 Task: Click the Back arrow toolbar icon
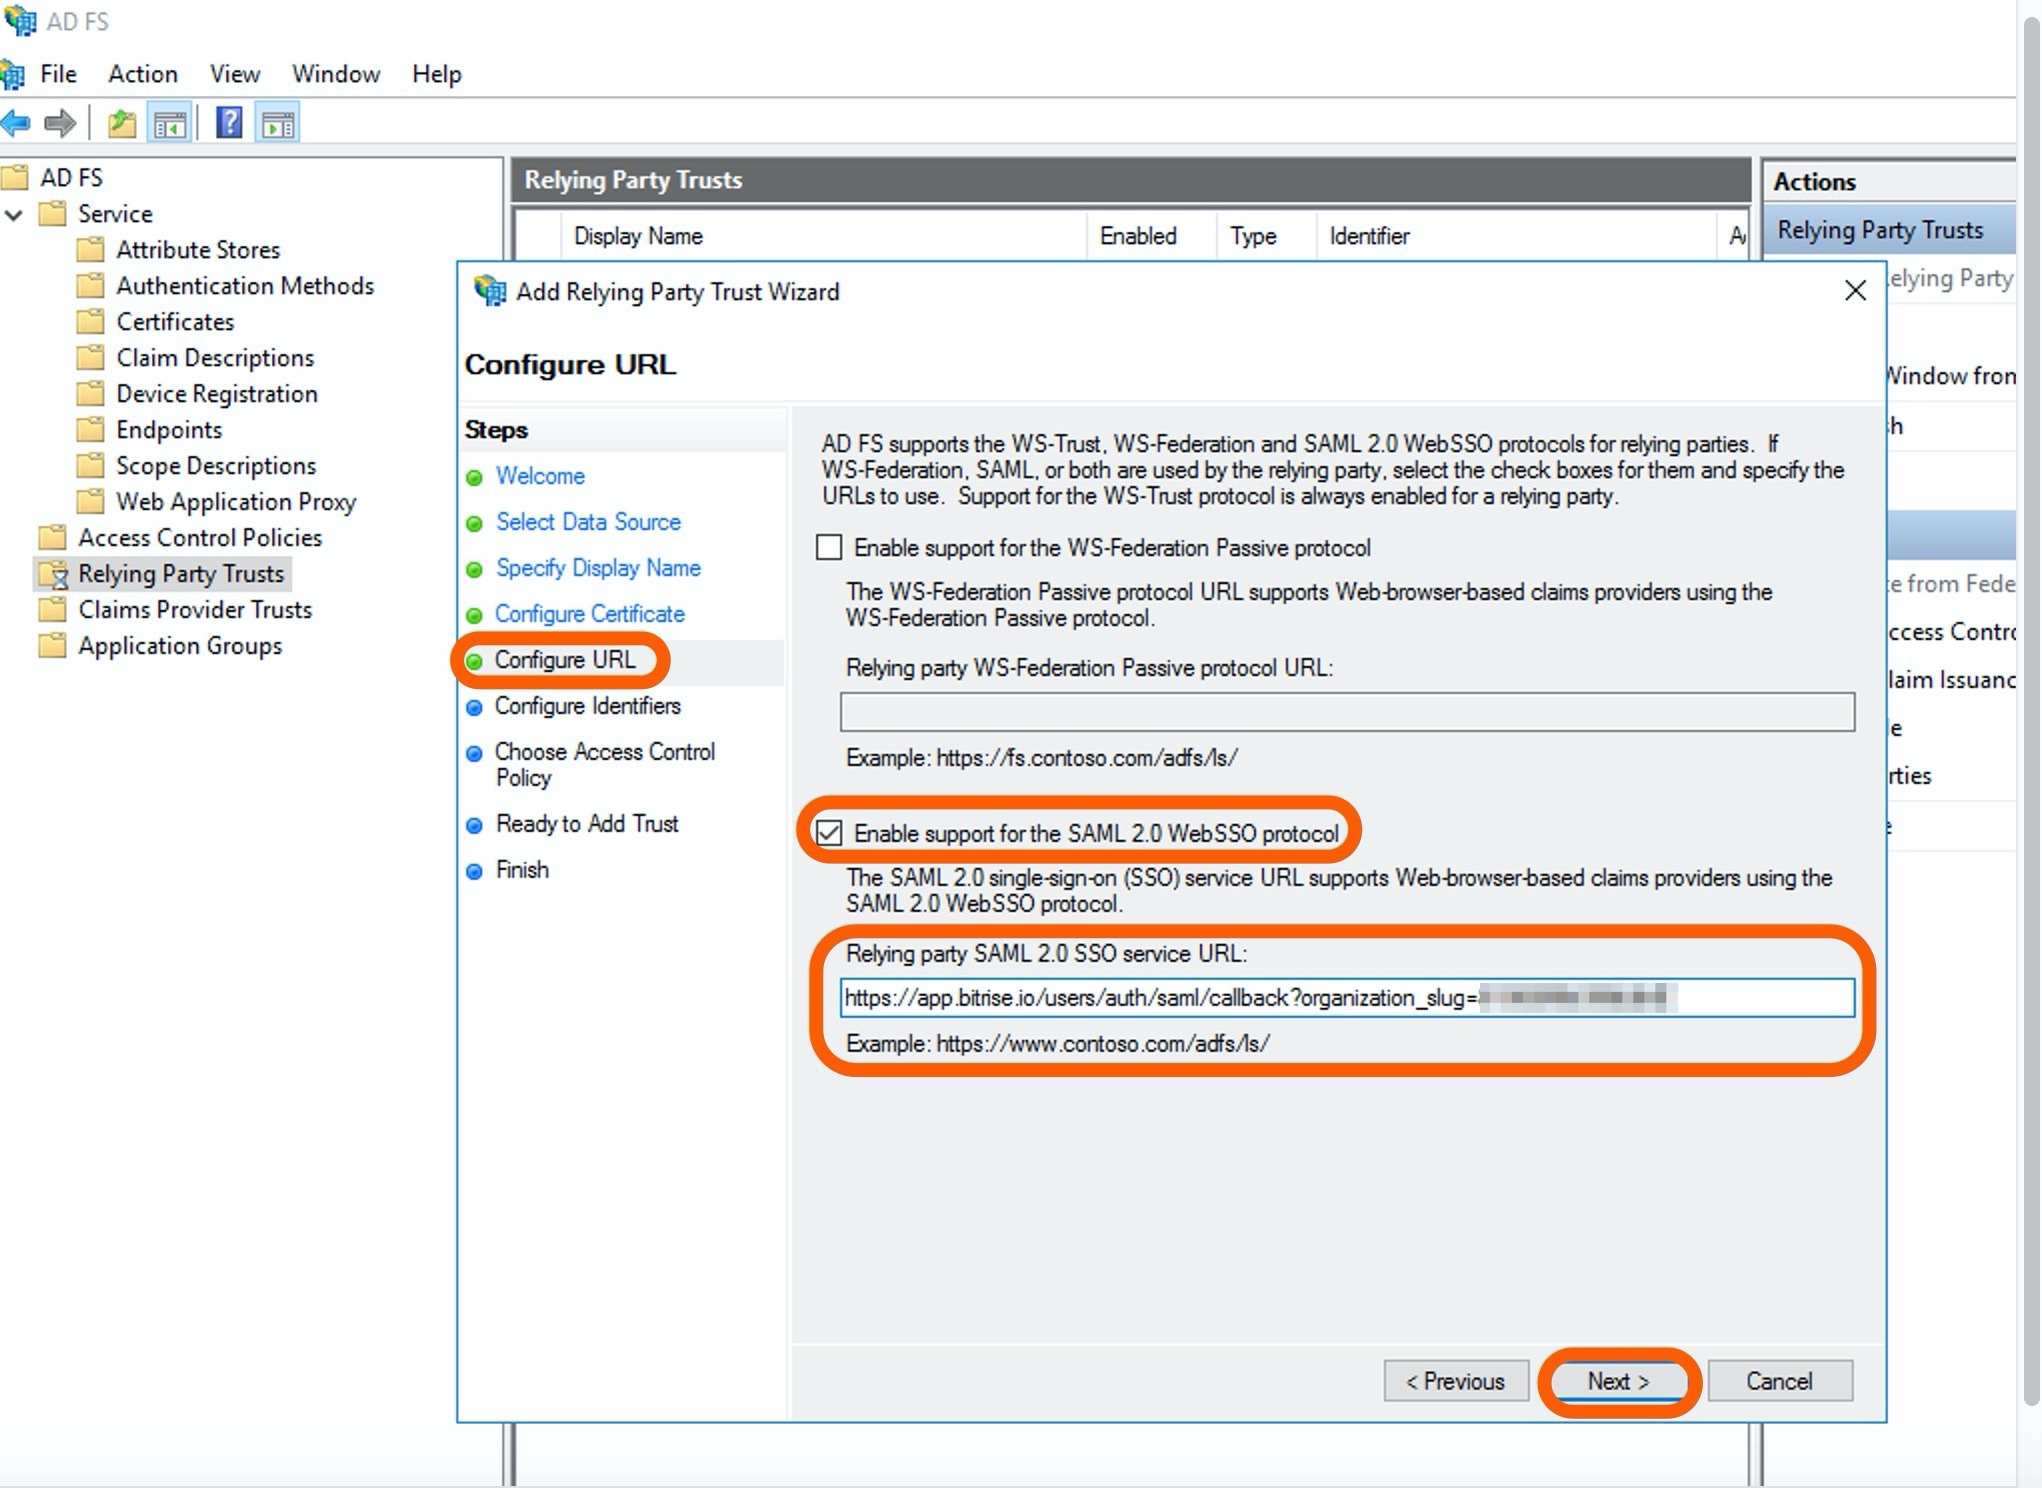point(16,123)
